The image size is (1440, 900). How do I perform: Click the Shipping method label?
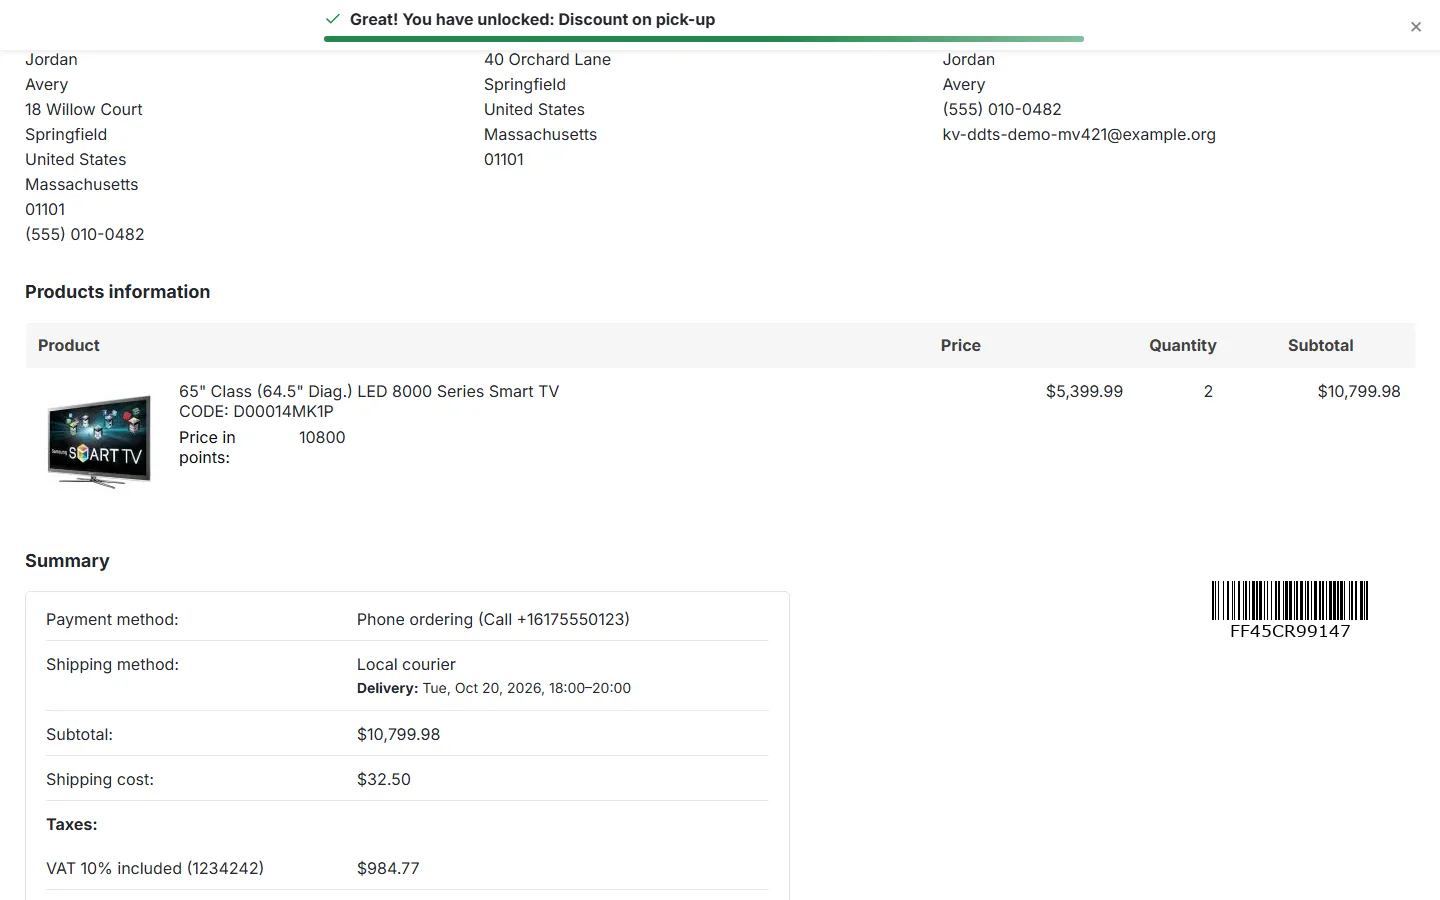pyautogui.click(x=112, y=664)
